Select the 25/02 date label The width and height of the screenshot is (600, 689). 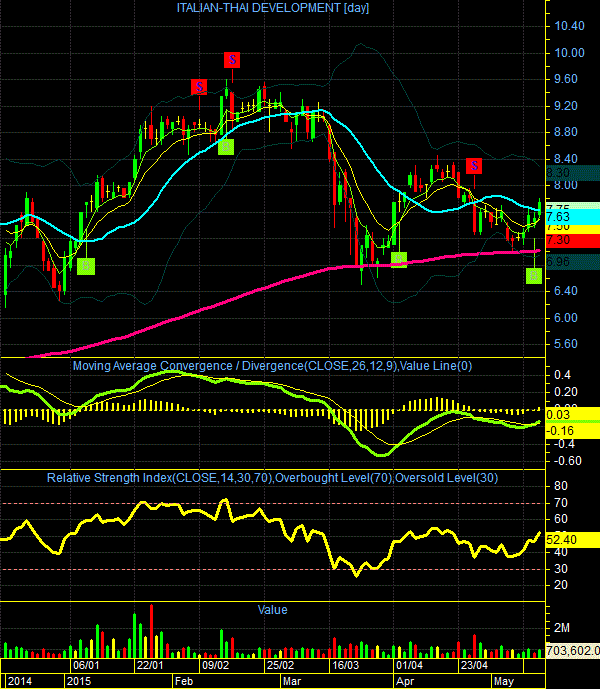[x=280, y=665]
